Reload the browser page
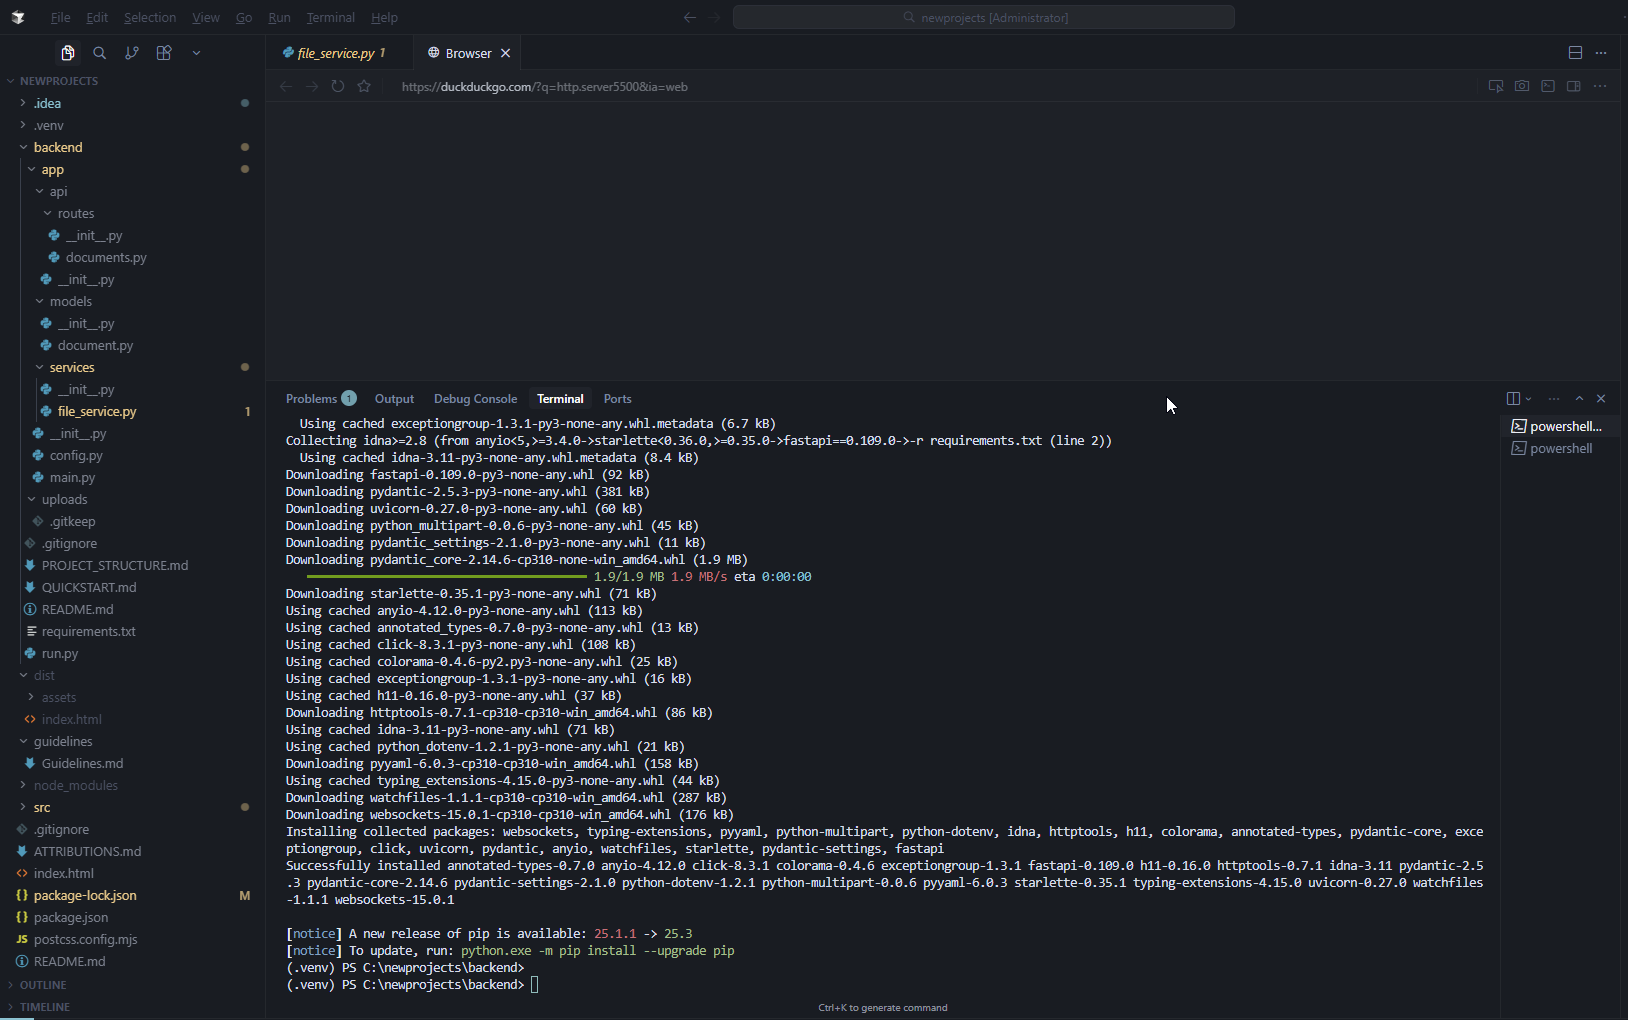Image resolution: width=1628 pixels, height=1020 pixels. (x=338, y=87)
